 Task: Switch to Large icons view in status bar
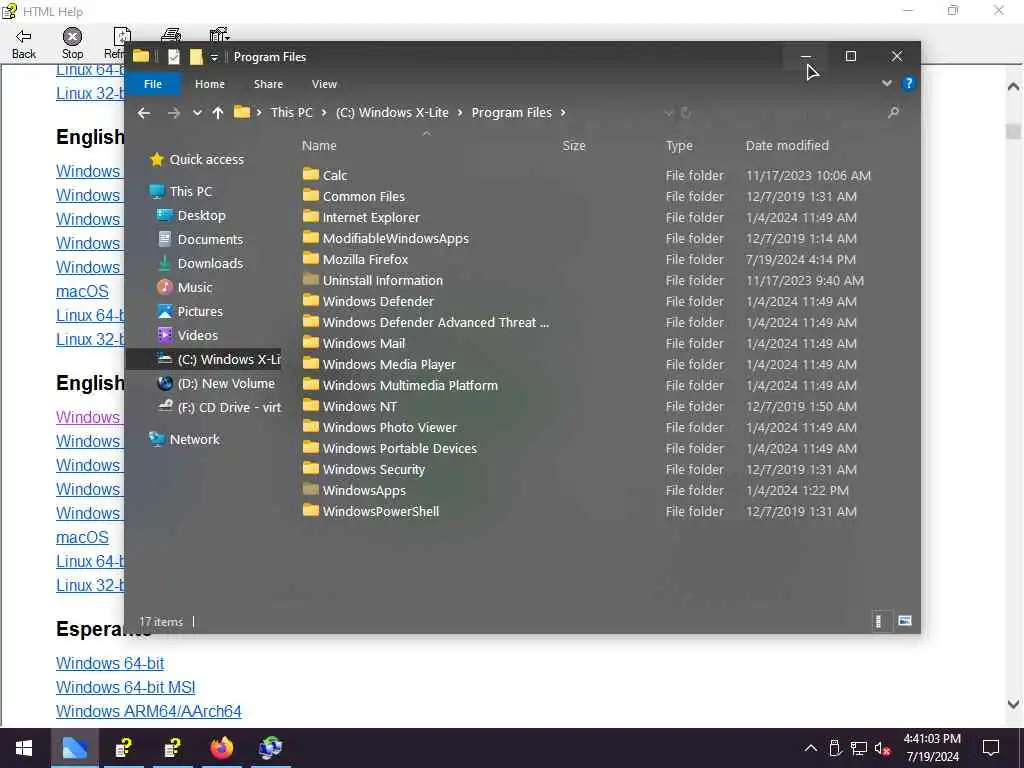(x=904, y=621)
